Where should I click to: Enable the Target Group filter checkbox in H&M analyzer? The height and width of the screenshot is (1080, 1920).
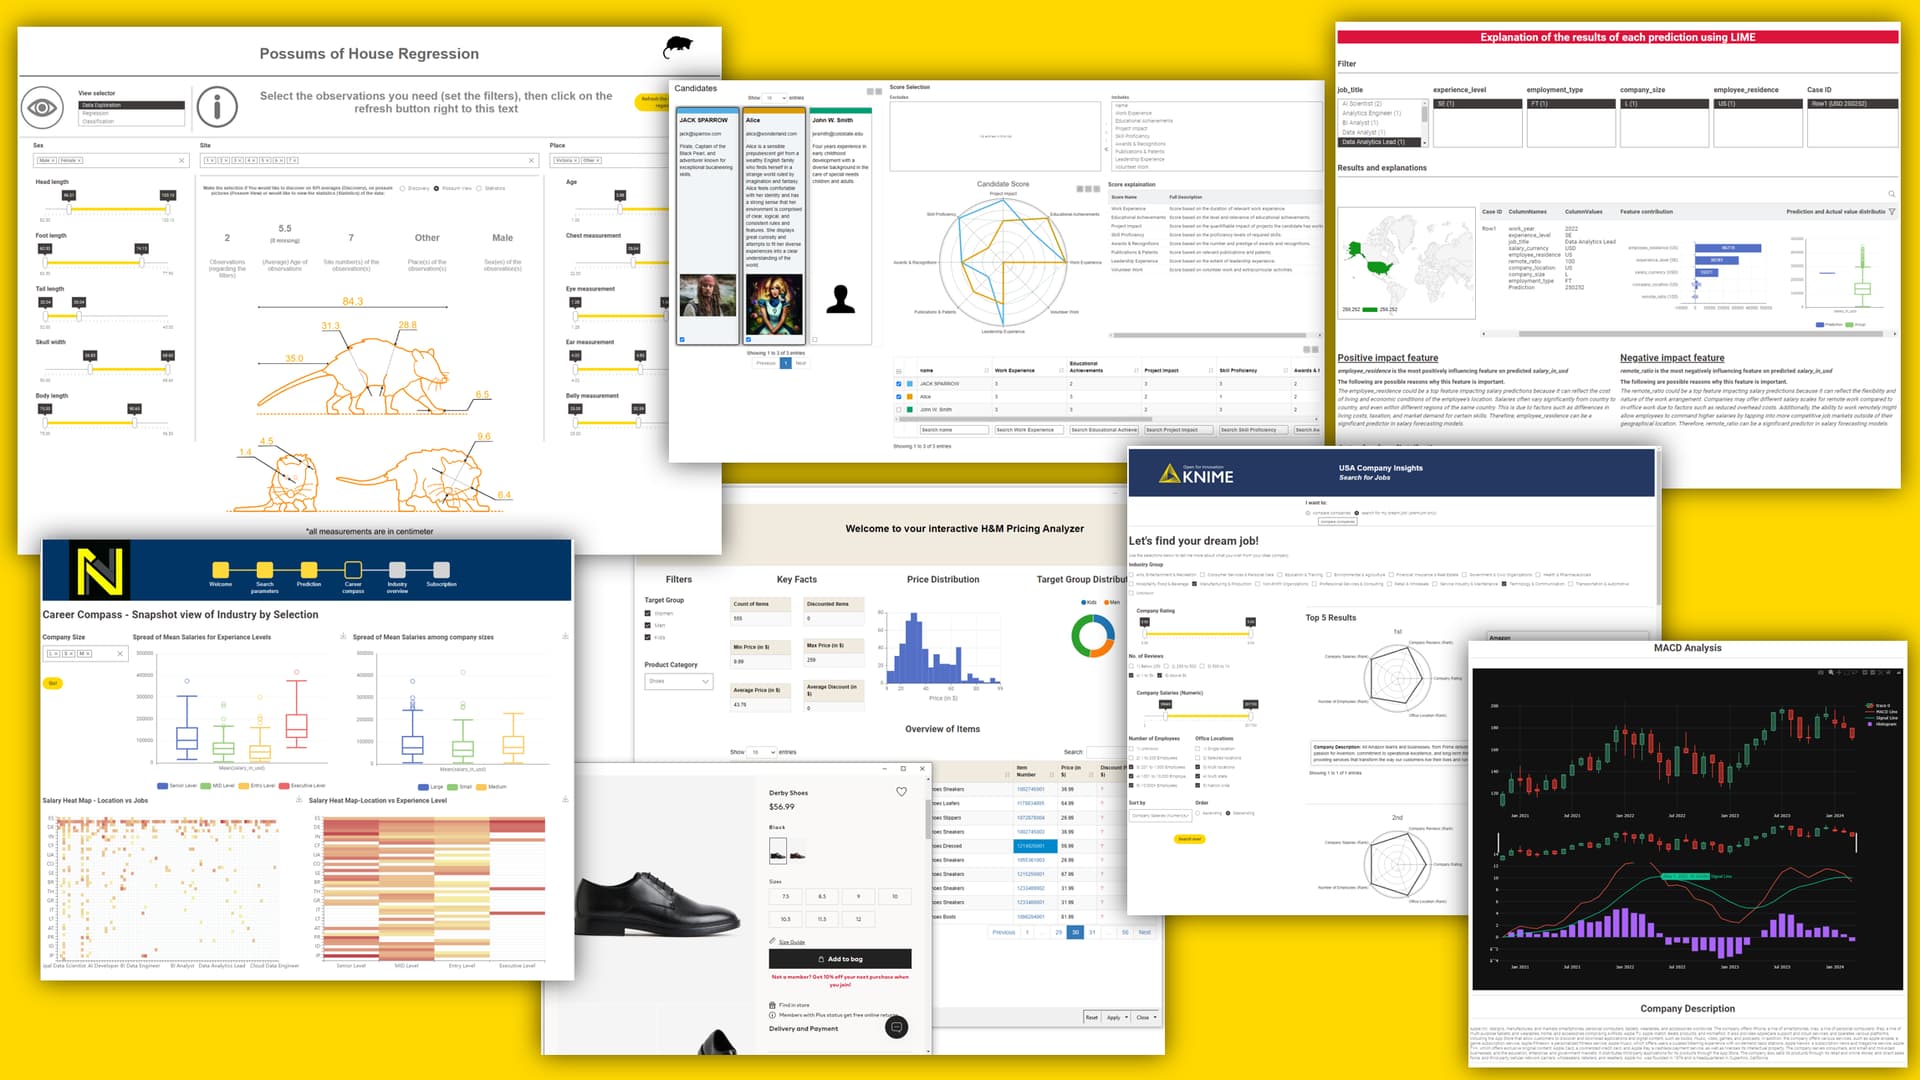[647, 615]
